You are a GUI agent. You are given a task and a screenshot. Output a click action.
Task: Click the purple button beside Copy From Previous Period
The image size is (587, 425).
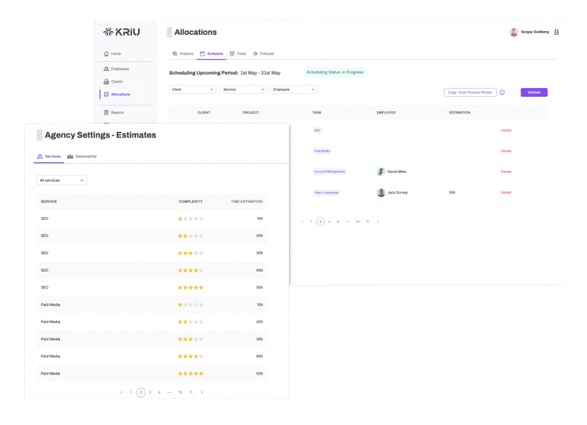(534, 92)
